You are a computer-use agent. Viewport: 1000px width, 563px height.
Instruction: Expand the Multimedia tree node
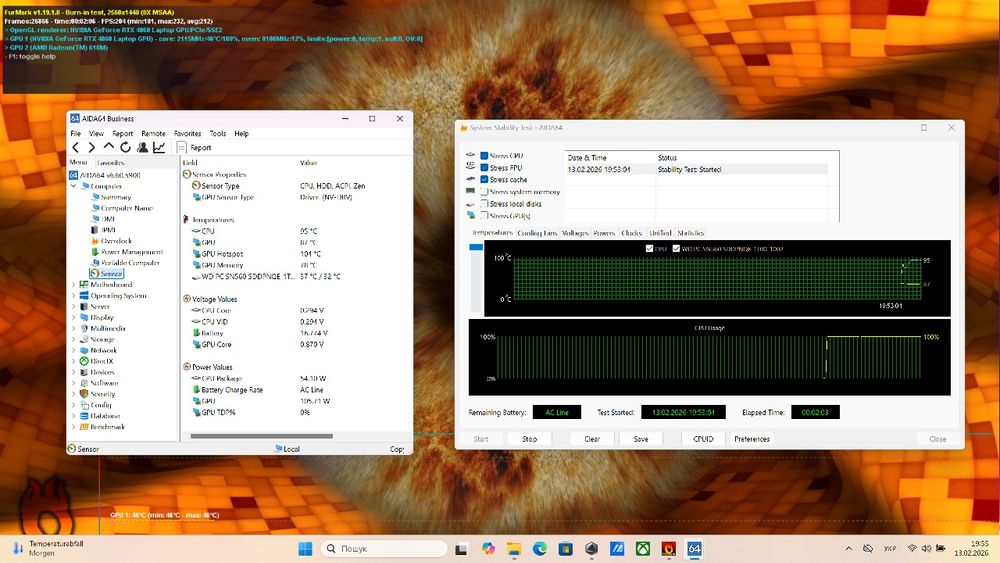click(x=74, y=328)
